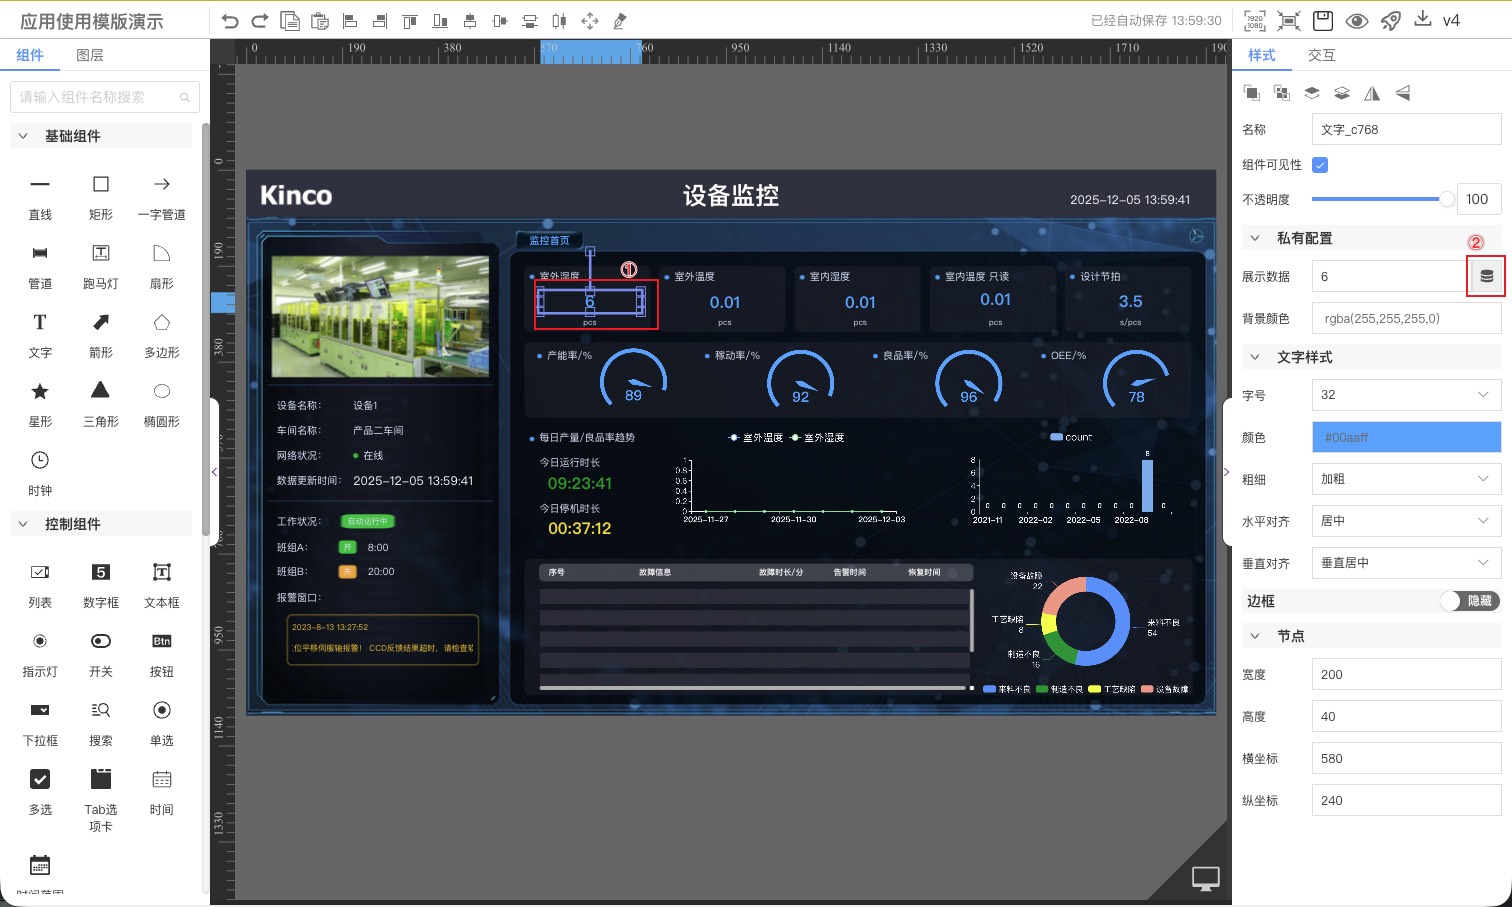Click the 颜色 blue color swatch

(1406, 437)
